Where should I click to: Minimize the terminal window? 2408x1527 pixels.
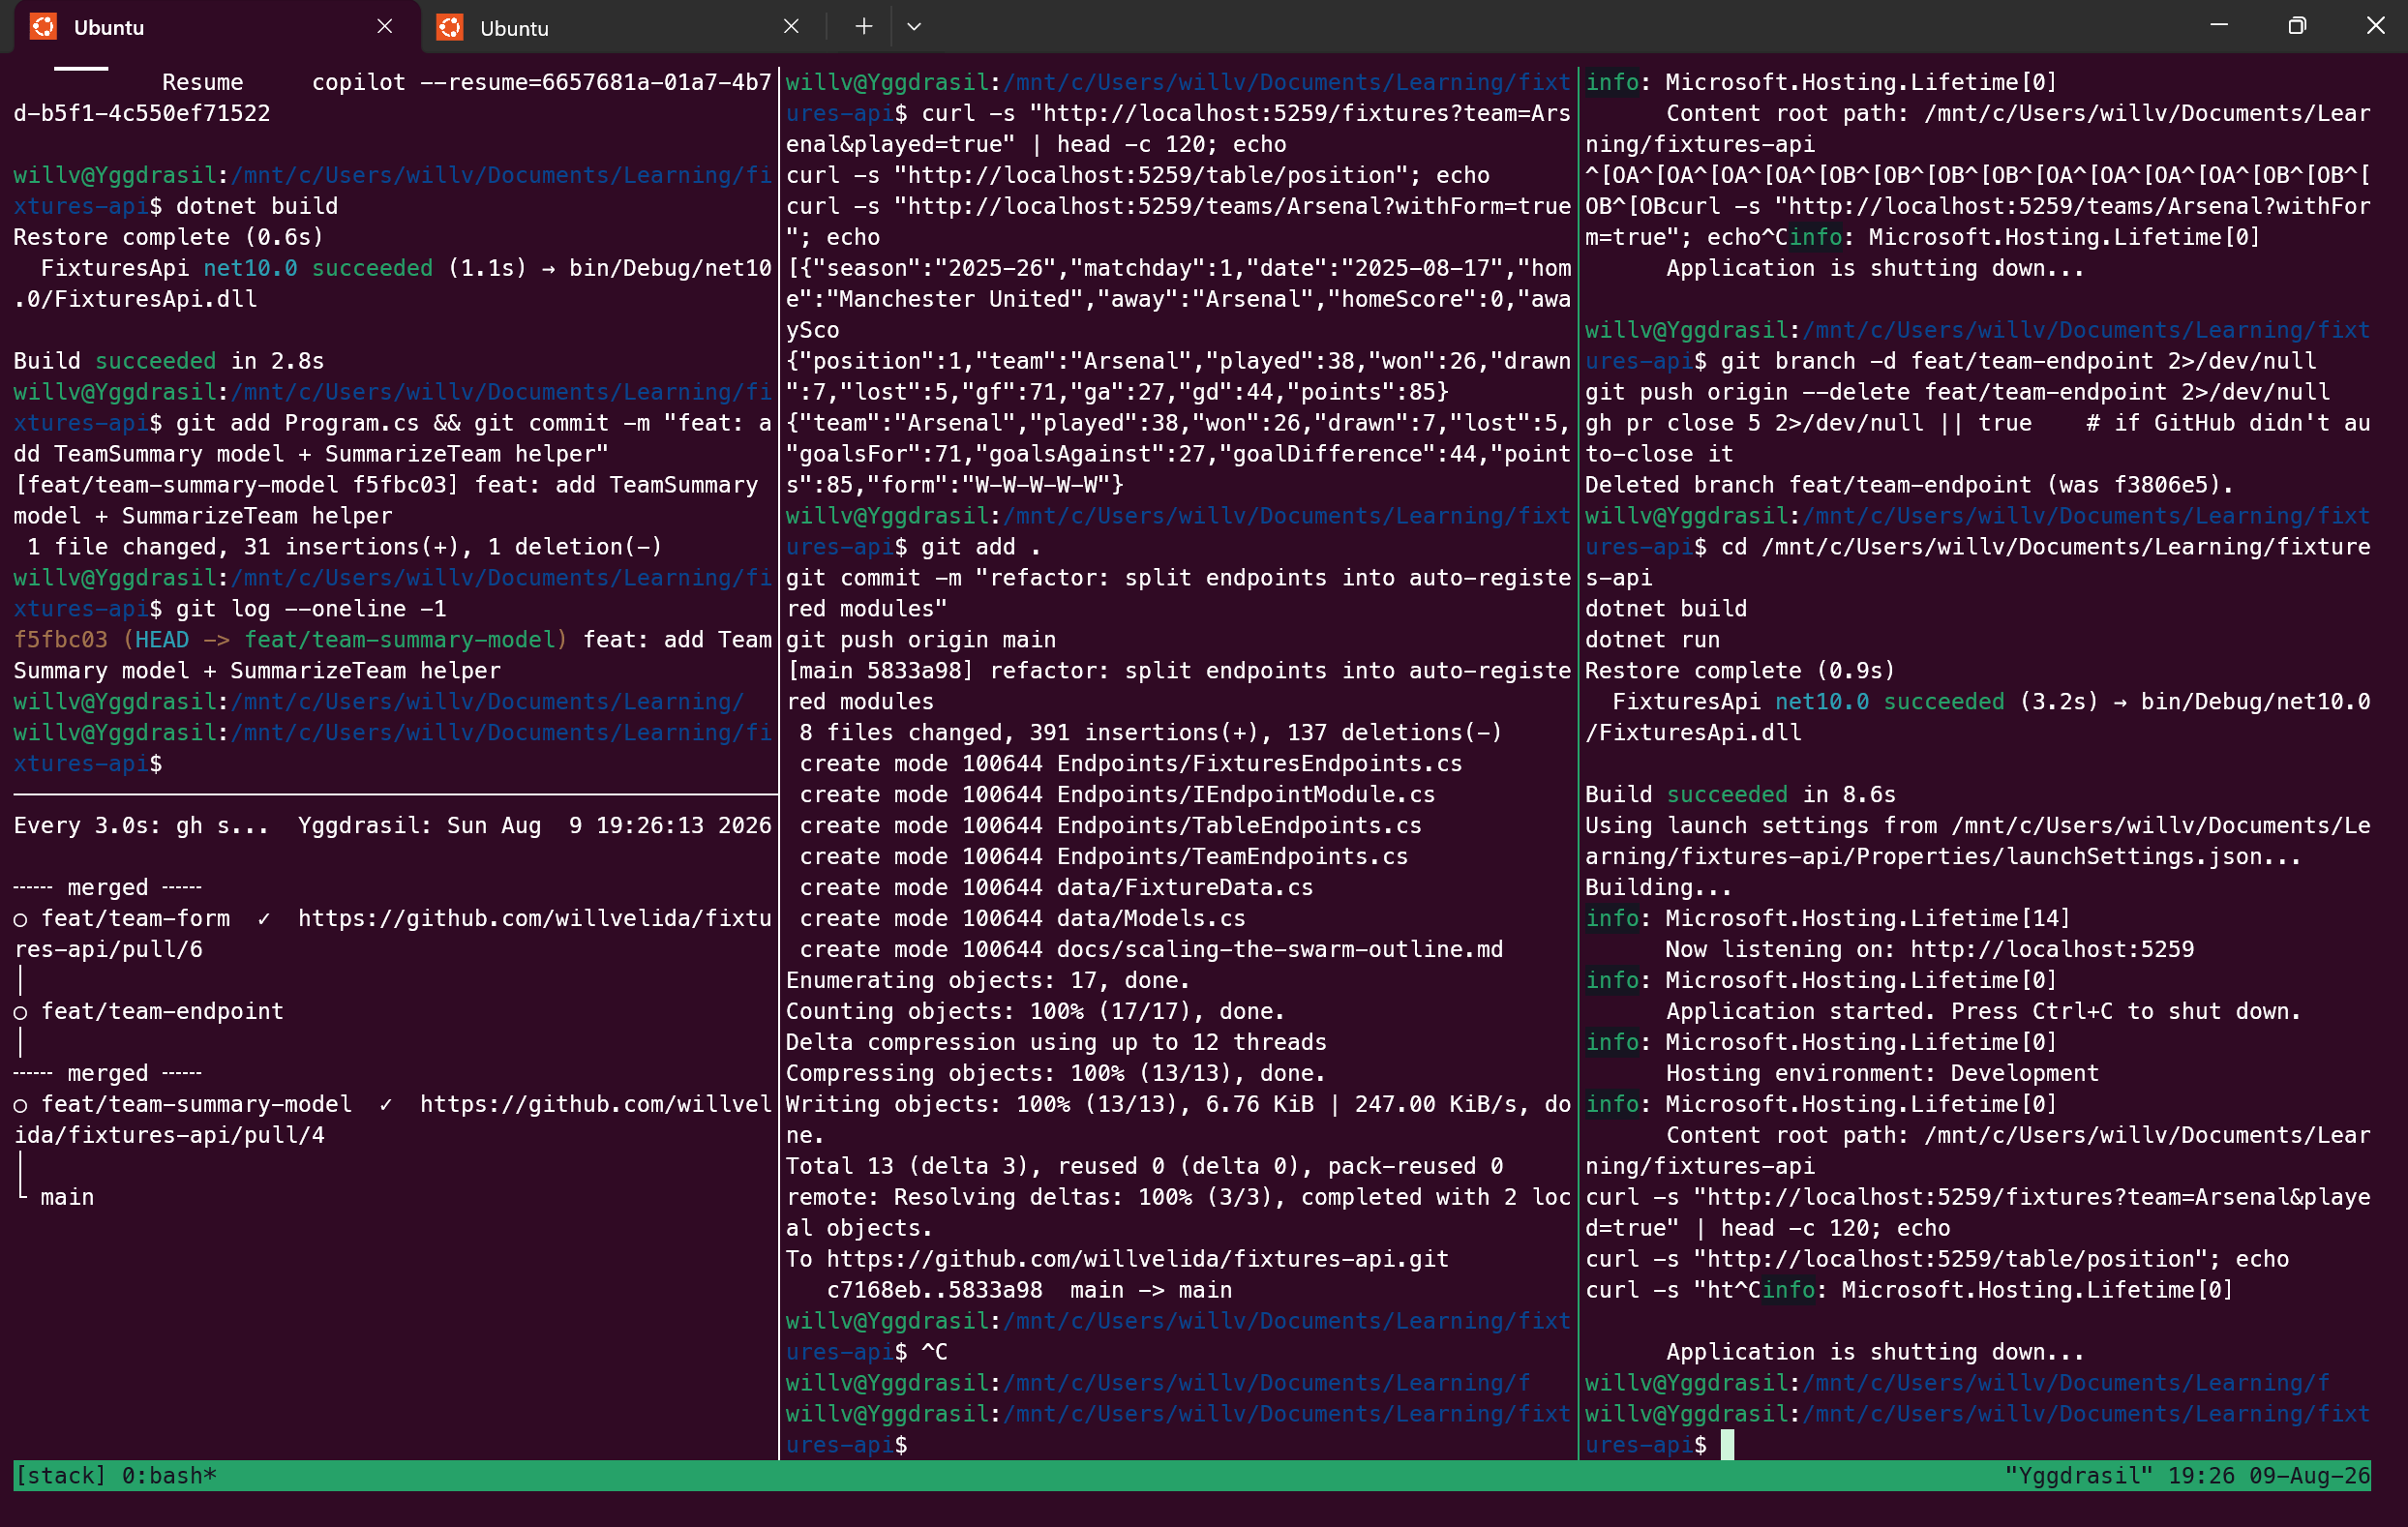(2219, 26)
